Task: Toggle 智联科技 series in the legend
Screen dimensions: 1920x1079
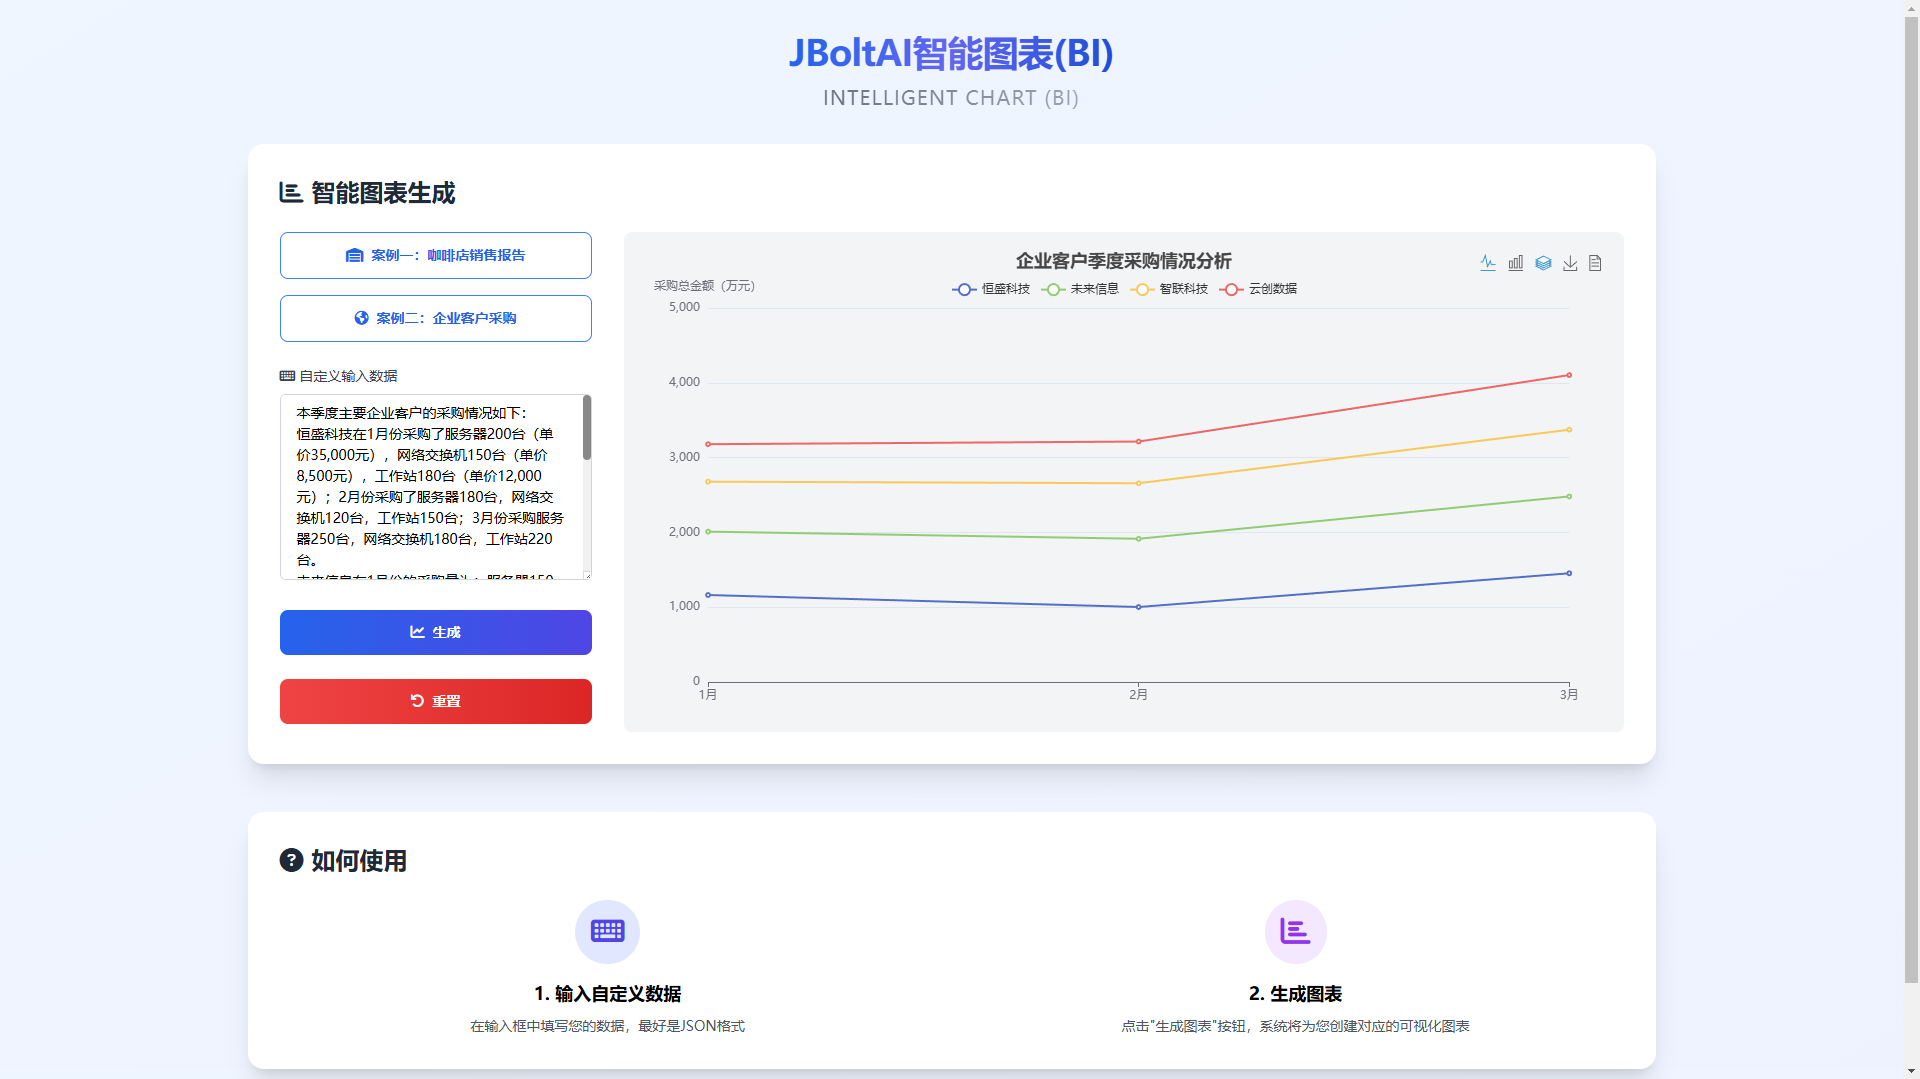Action: pyautogui.click(x=1169, y=289)
